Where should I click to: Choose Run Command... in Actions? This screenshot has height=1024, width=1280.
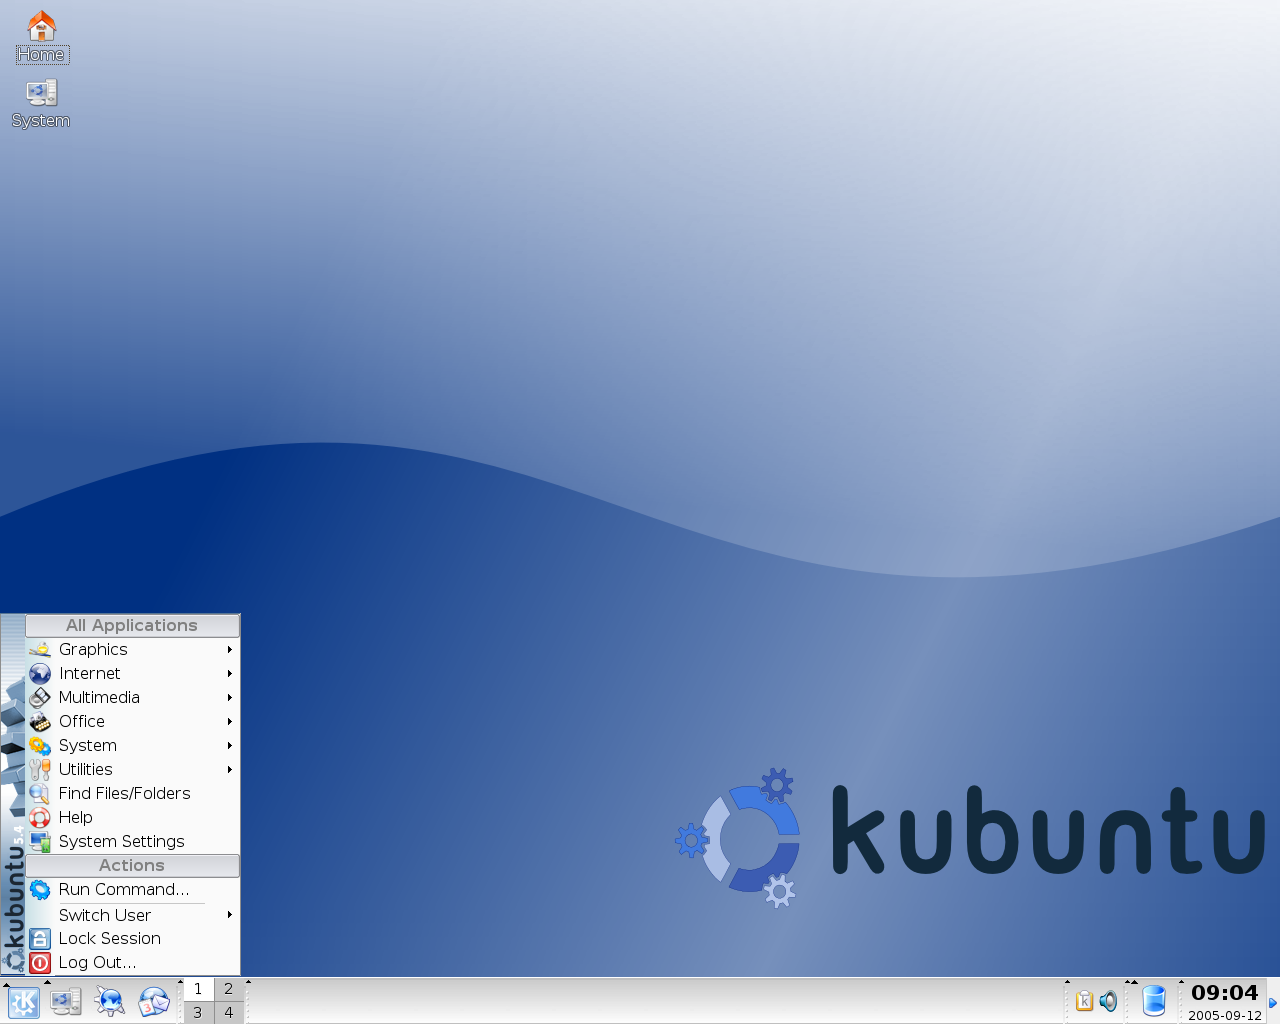tap(132, 889)
